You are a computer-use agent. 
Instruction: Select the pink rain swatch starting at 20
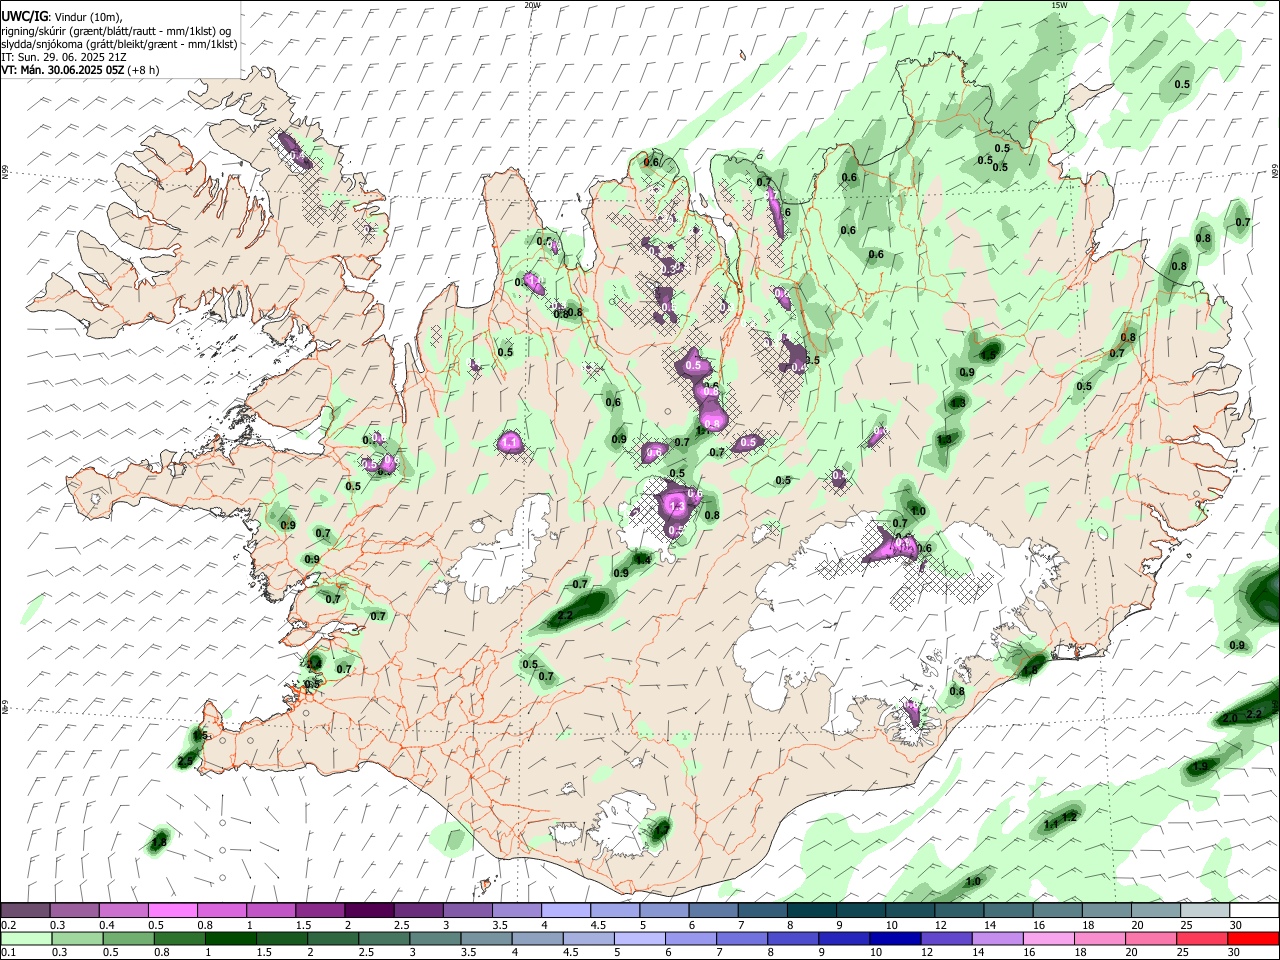point(1151,938)
